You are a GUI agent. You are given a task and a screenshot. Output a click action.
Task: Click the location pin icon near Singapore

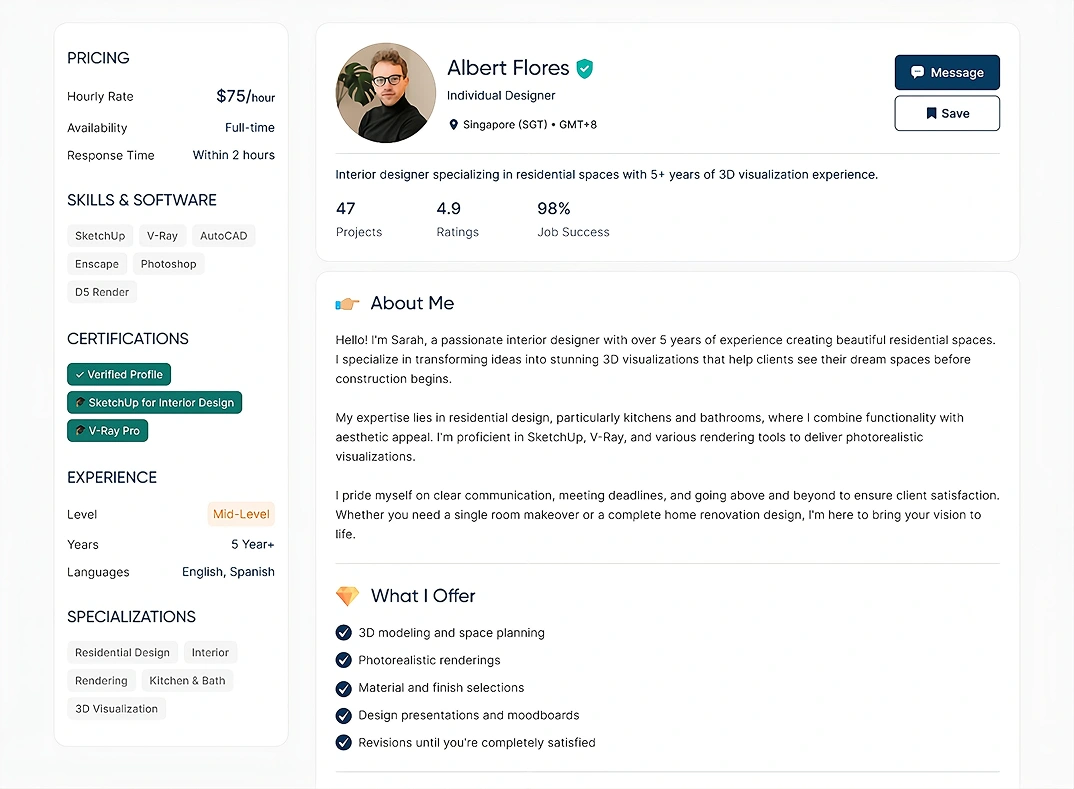454,125
